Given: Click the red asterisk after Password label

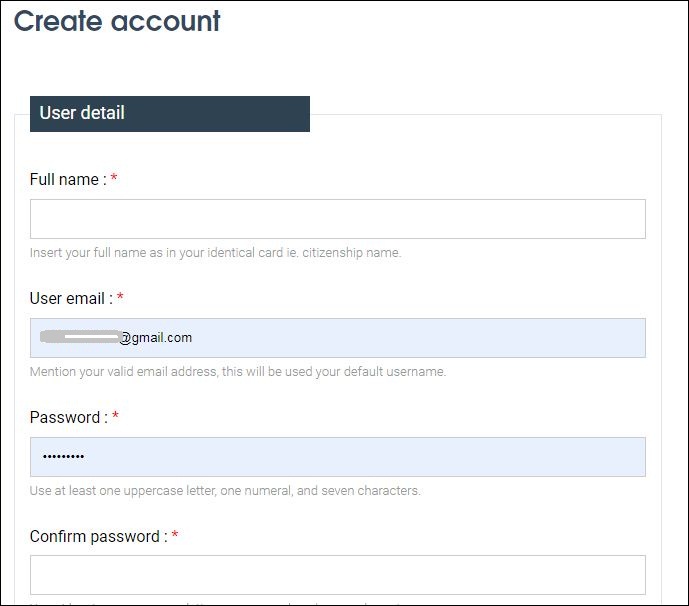Looking at the screenshot, I should coord(115,418).
